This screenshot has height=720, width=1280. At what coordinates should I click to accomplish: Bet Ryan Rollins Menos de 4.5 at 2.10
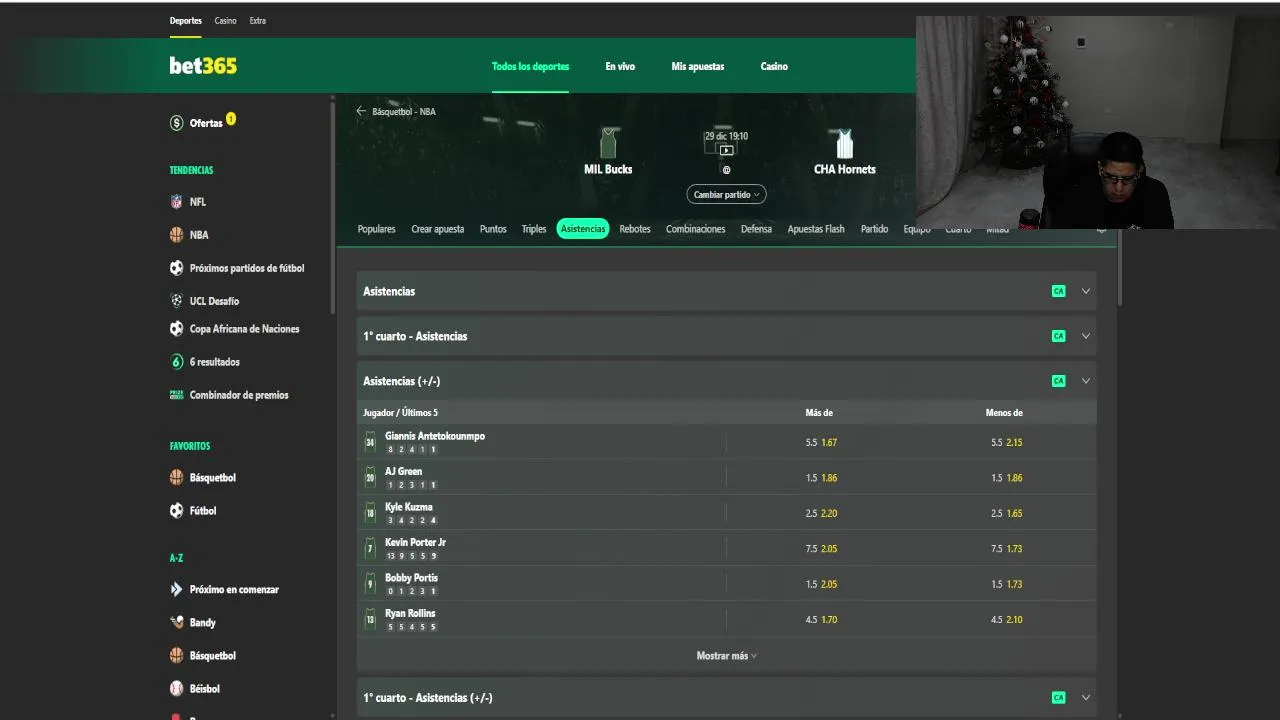[1006, 620]
